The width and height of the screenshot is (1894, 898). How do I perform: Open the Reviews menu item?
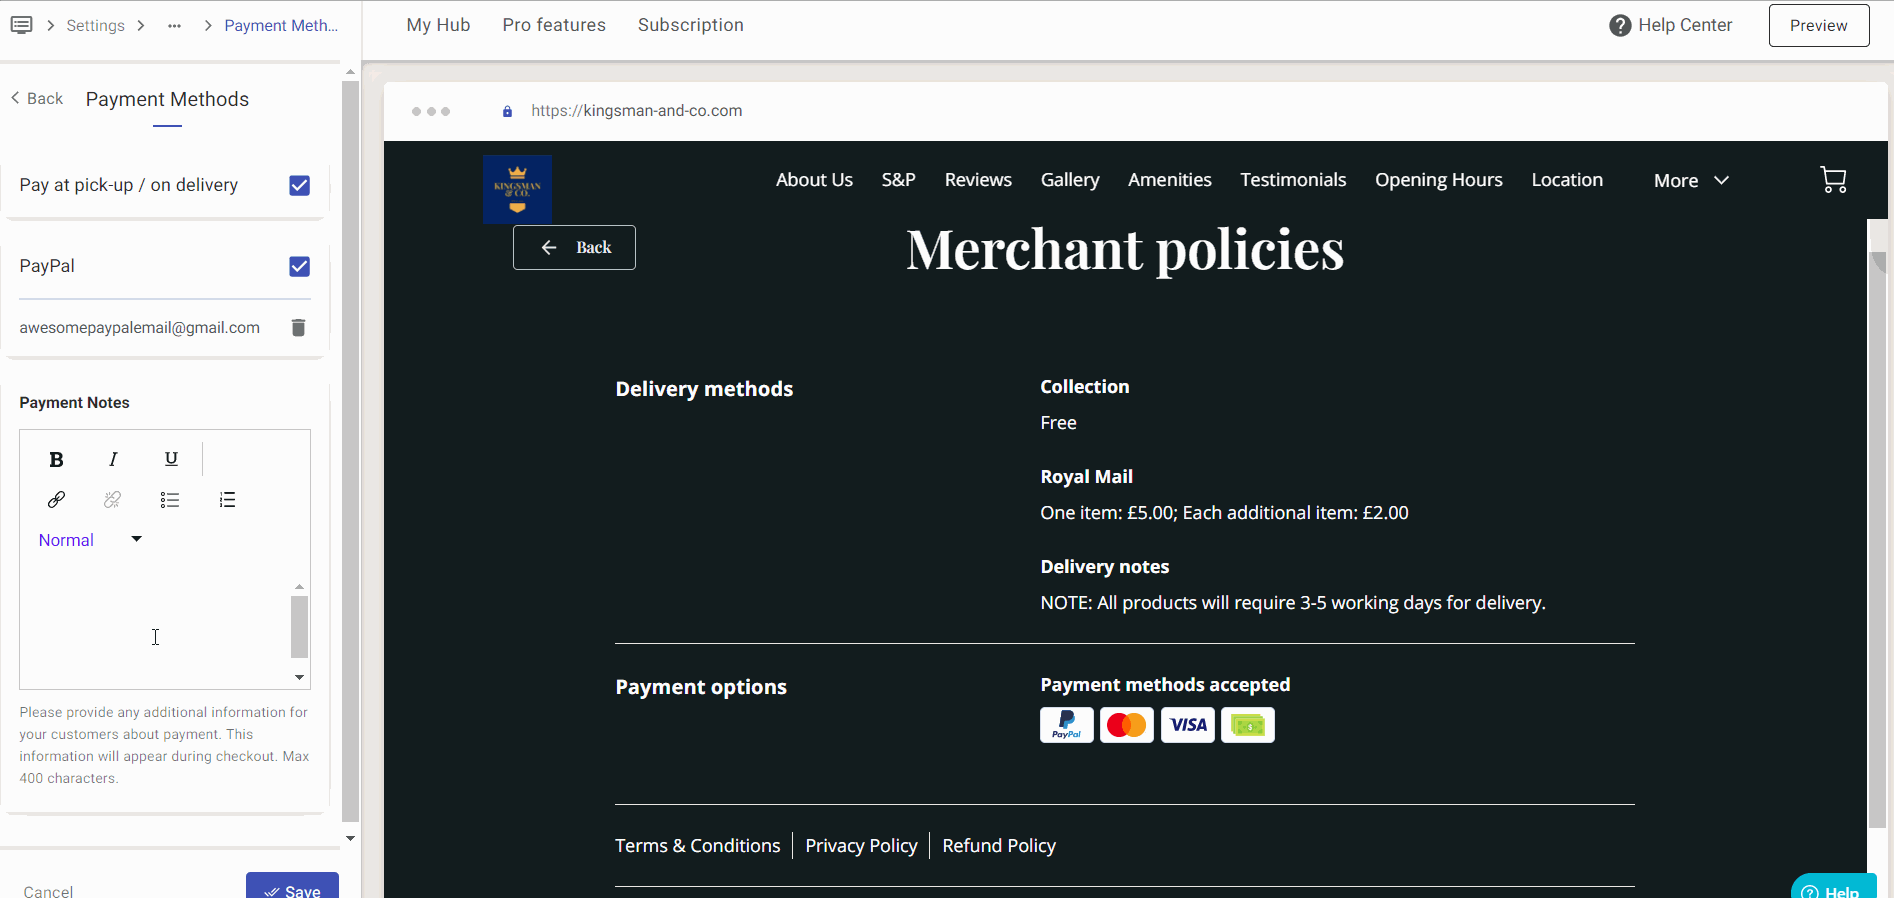978,180
